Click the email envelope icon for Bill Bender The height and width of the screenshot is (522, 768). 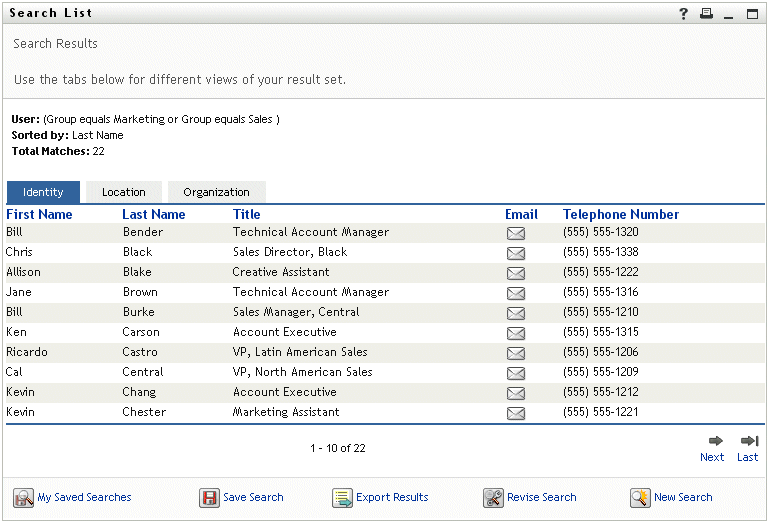click(x=515, y=233)
